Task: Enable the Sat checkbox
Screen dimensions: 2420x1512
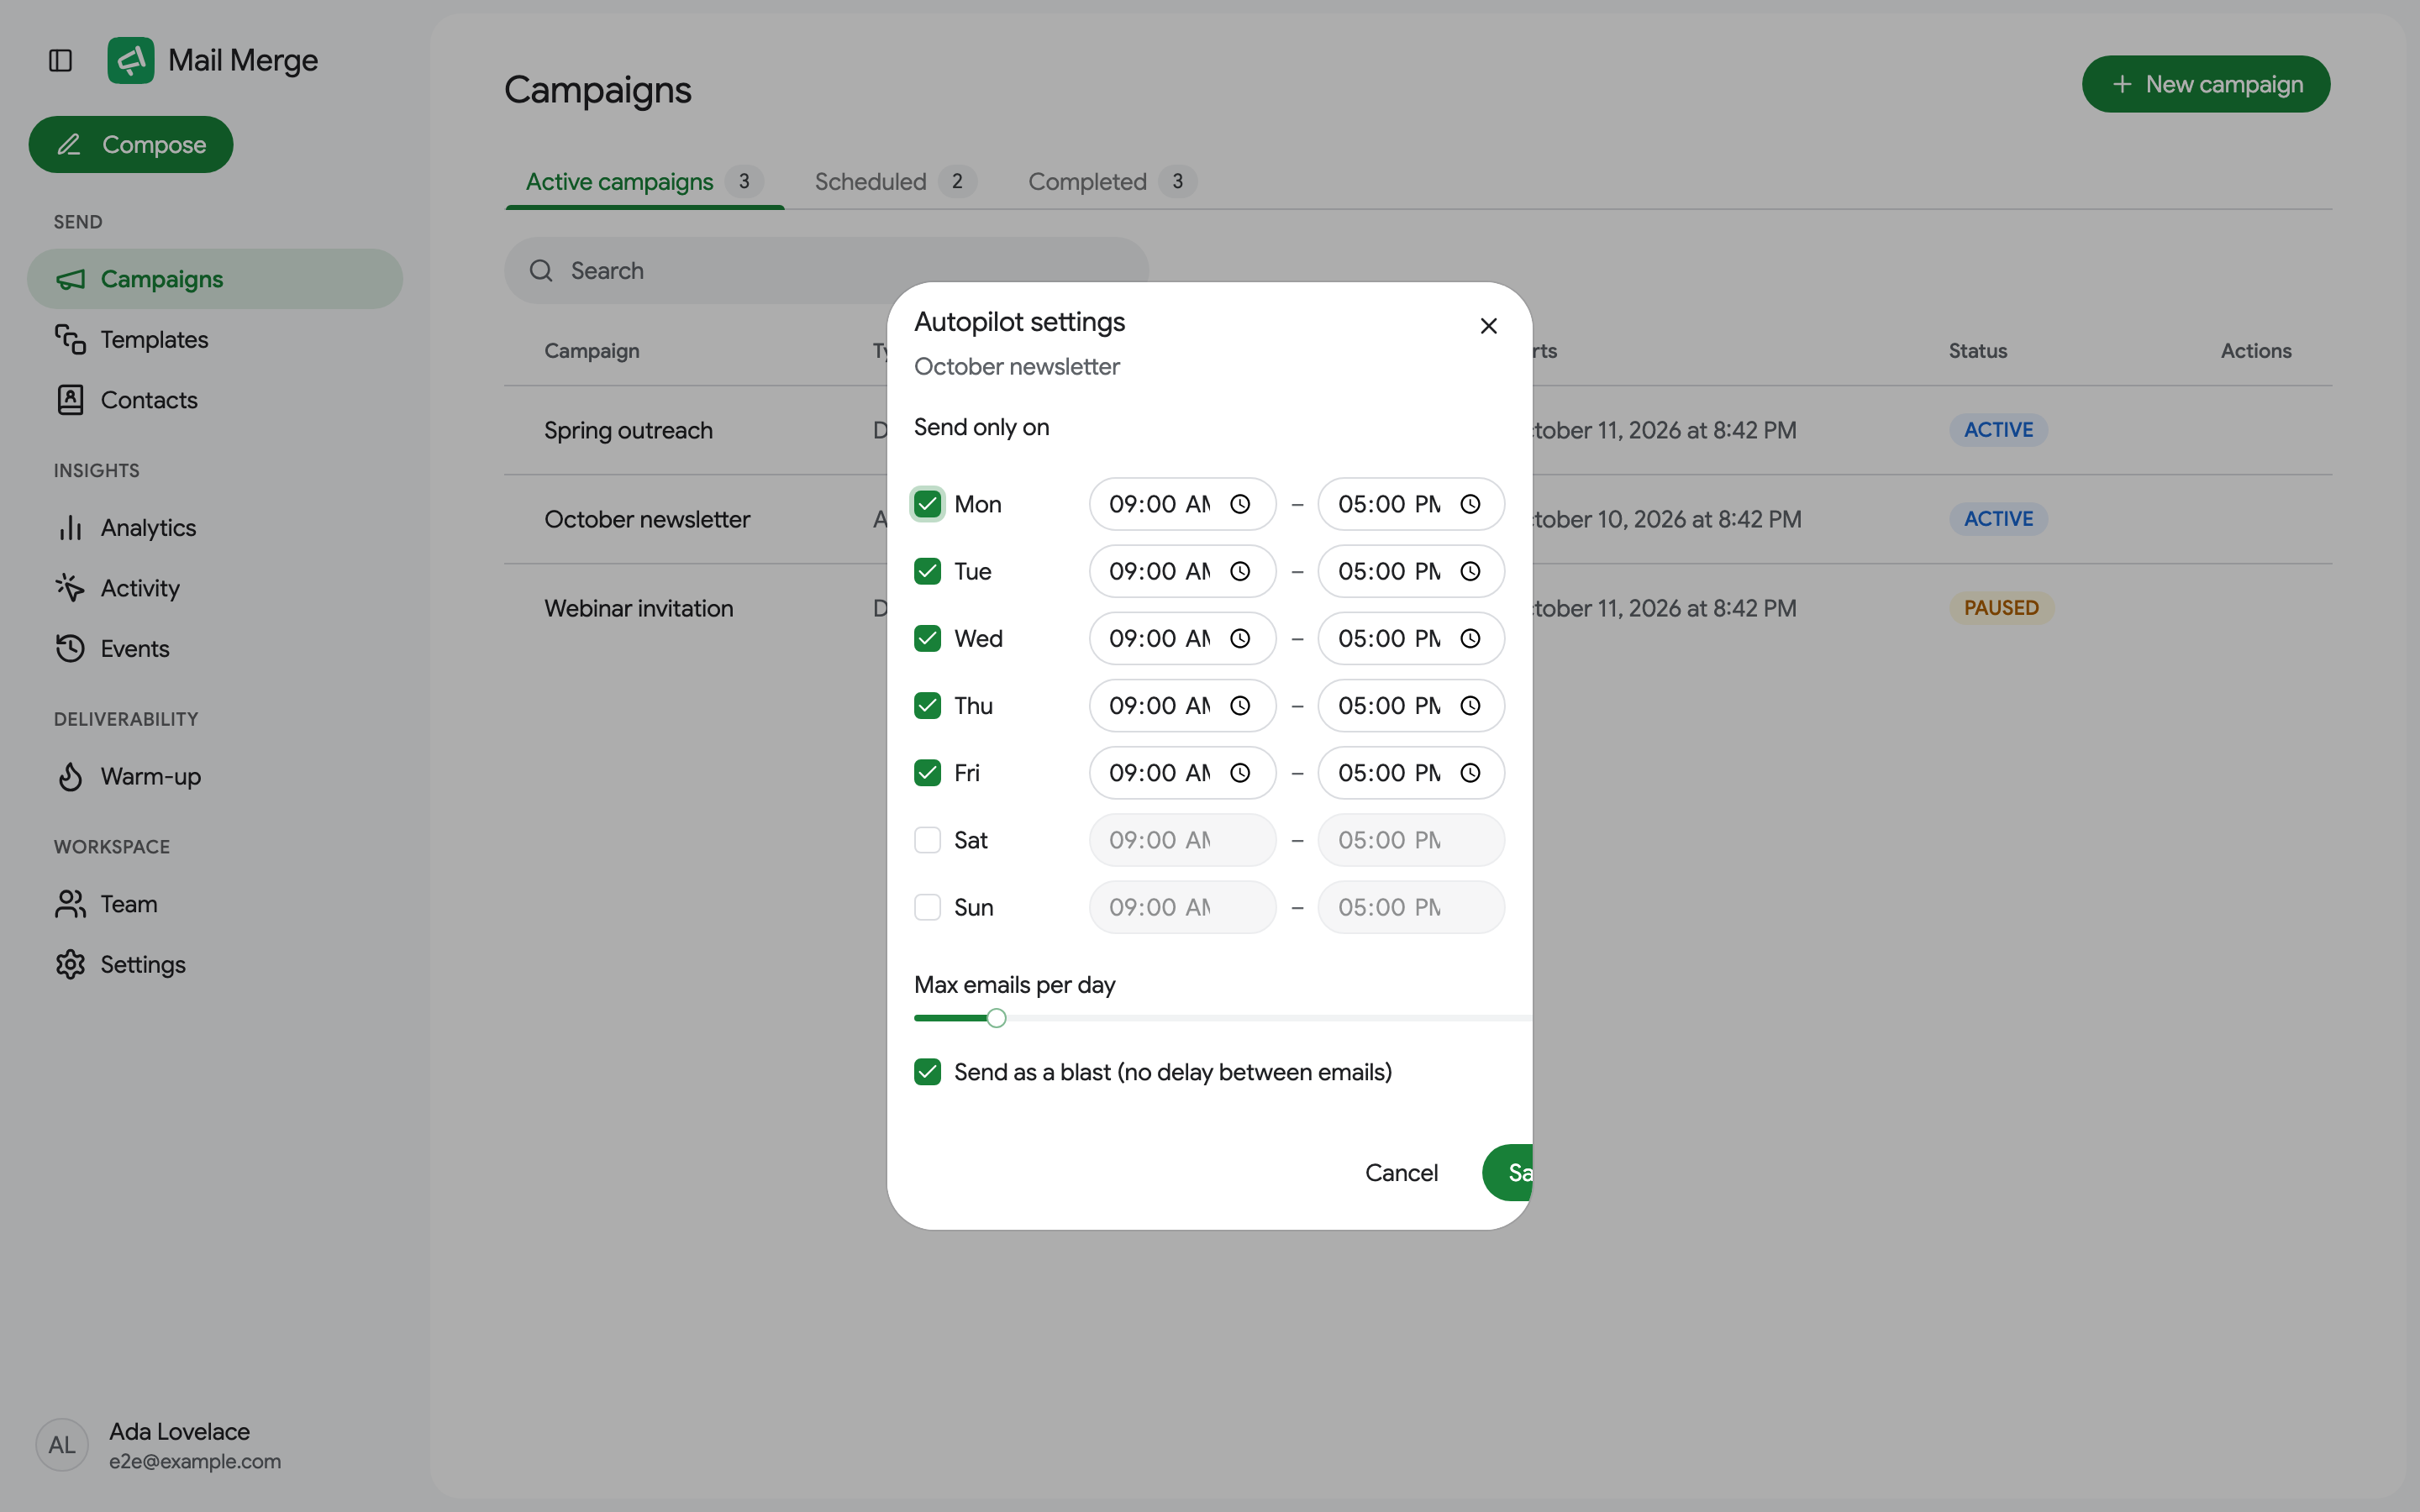Action: (927, 840)
